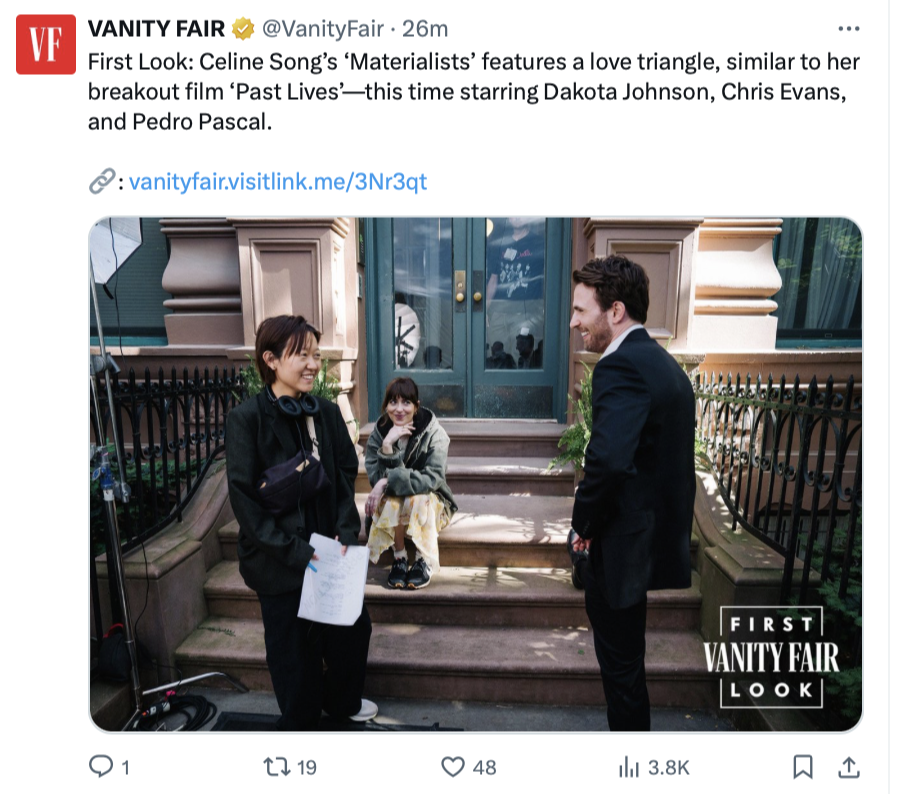The image size is (916, 794).
Task: Click the First Look Vanity Fair watermark
Action: (x=771, y=657)
